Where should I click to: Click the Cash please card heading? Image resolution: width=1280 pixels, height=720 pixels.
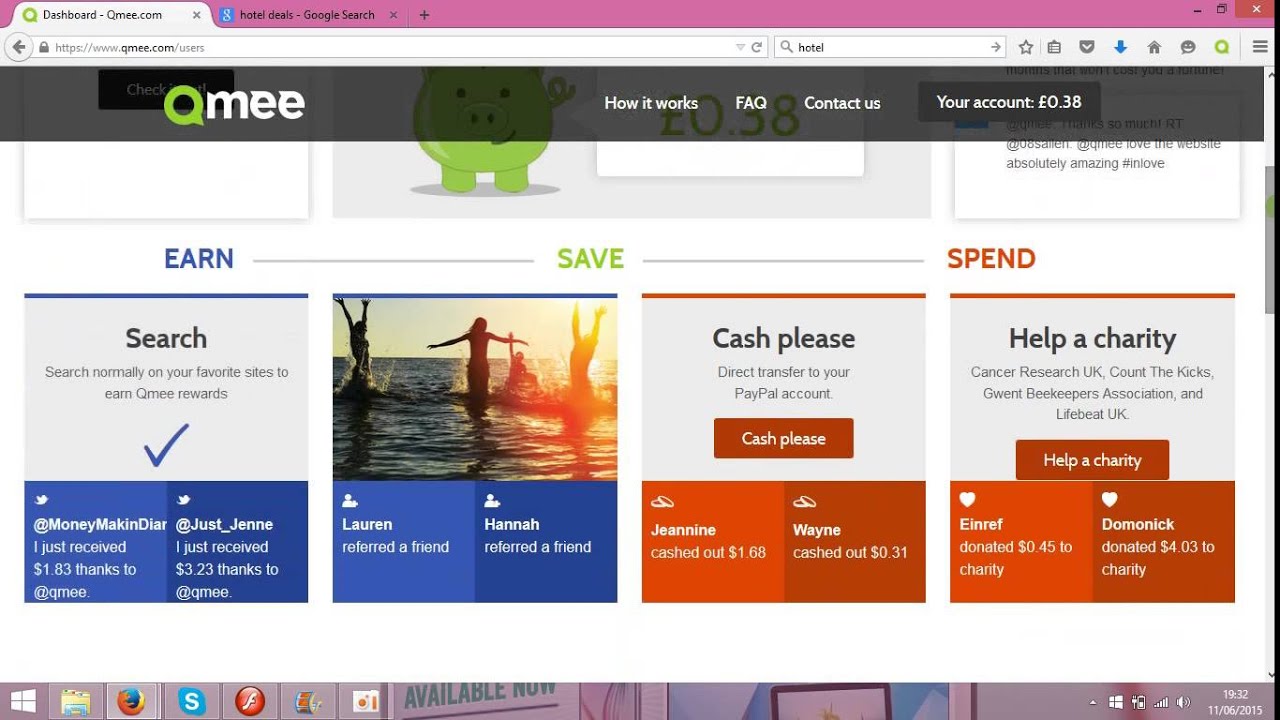pos(784,338)
